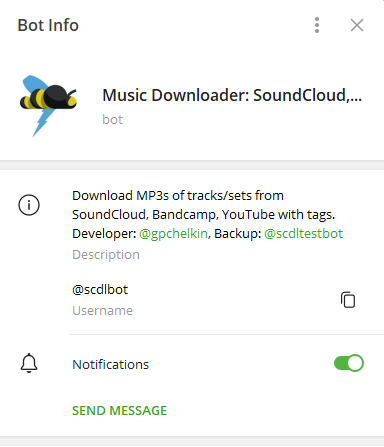Viewport: 384px width, 447px height.
Task: Click the gray Description label
Action: point(106,255)
